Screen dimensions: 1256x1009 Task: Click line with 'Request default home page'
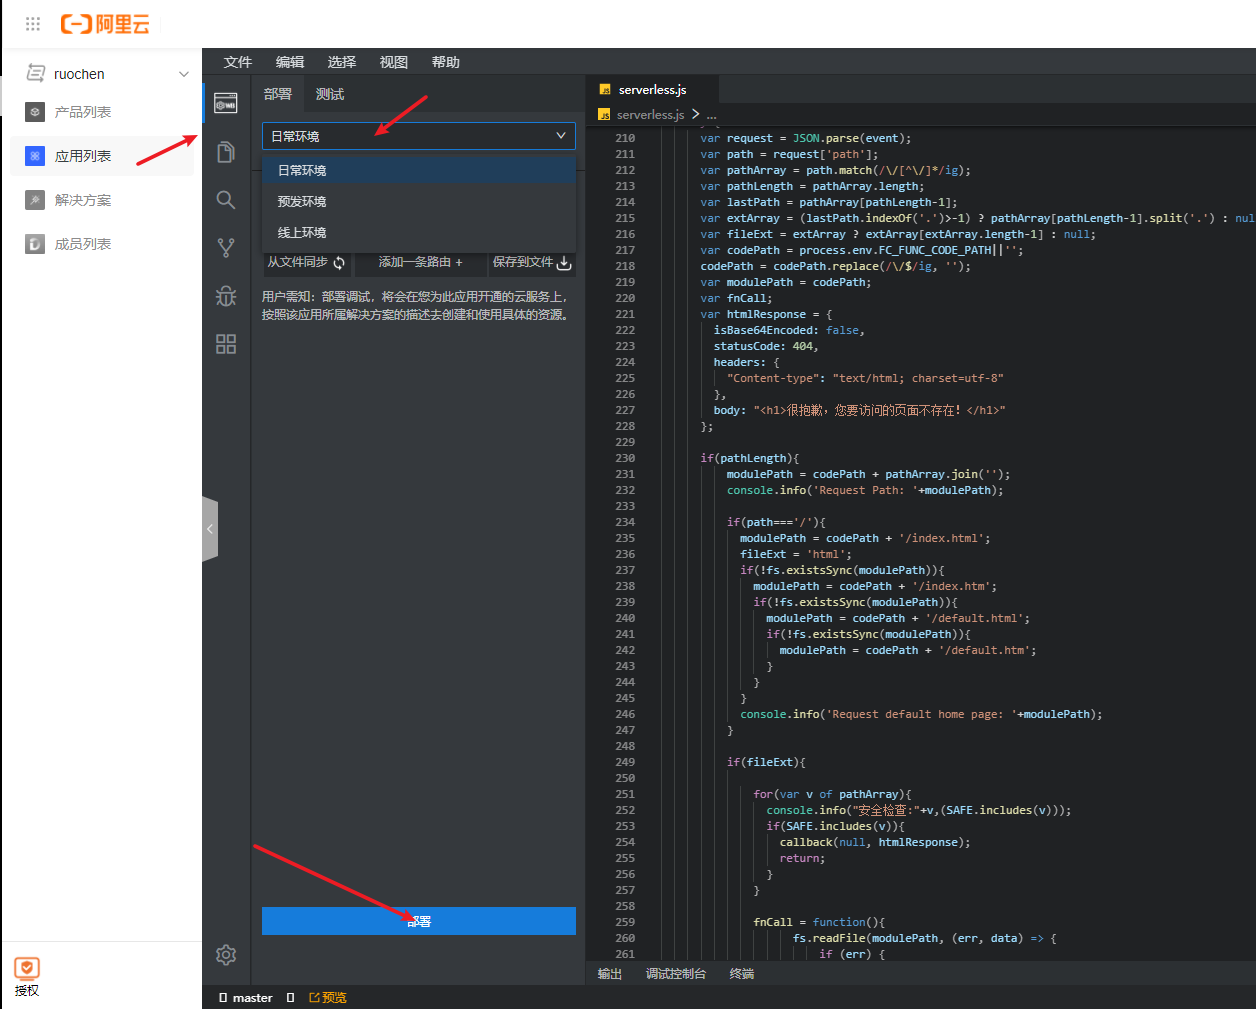coord(921,714)
